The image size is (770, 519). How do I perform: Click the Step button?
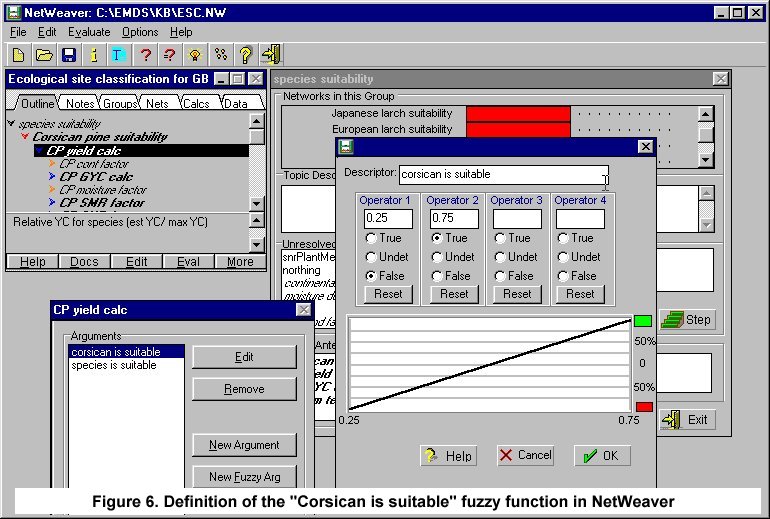click(687, 320)
